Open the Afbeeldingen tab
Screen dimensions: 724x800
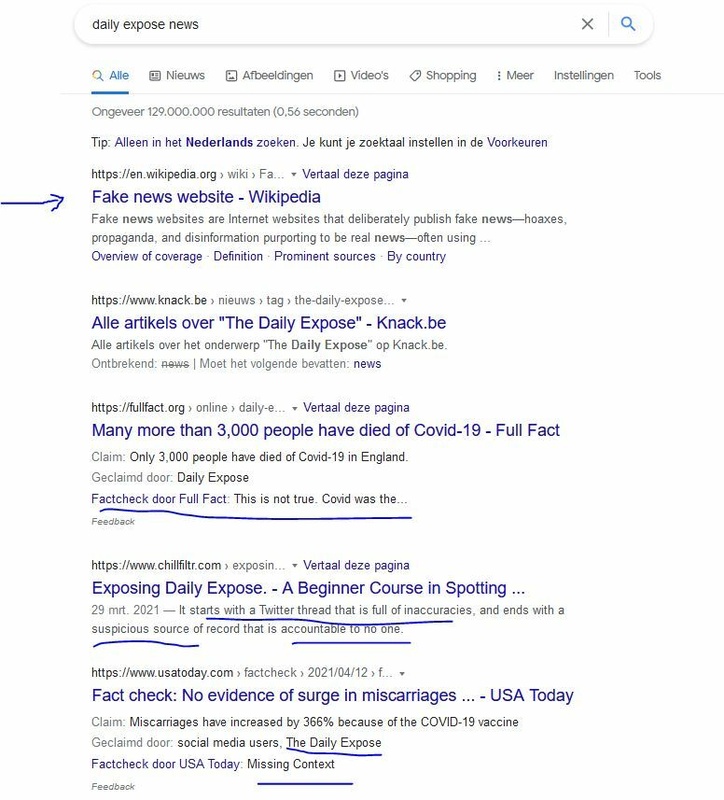(x=269, y=76)
